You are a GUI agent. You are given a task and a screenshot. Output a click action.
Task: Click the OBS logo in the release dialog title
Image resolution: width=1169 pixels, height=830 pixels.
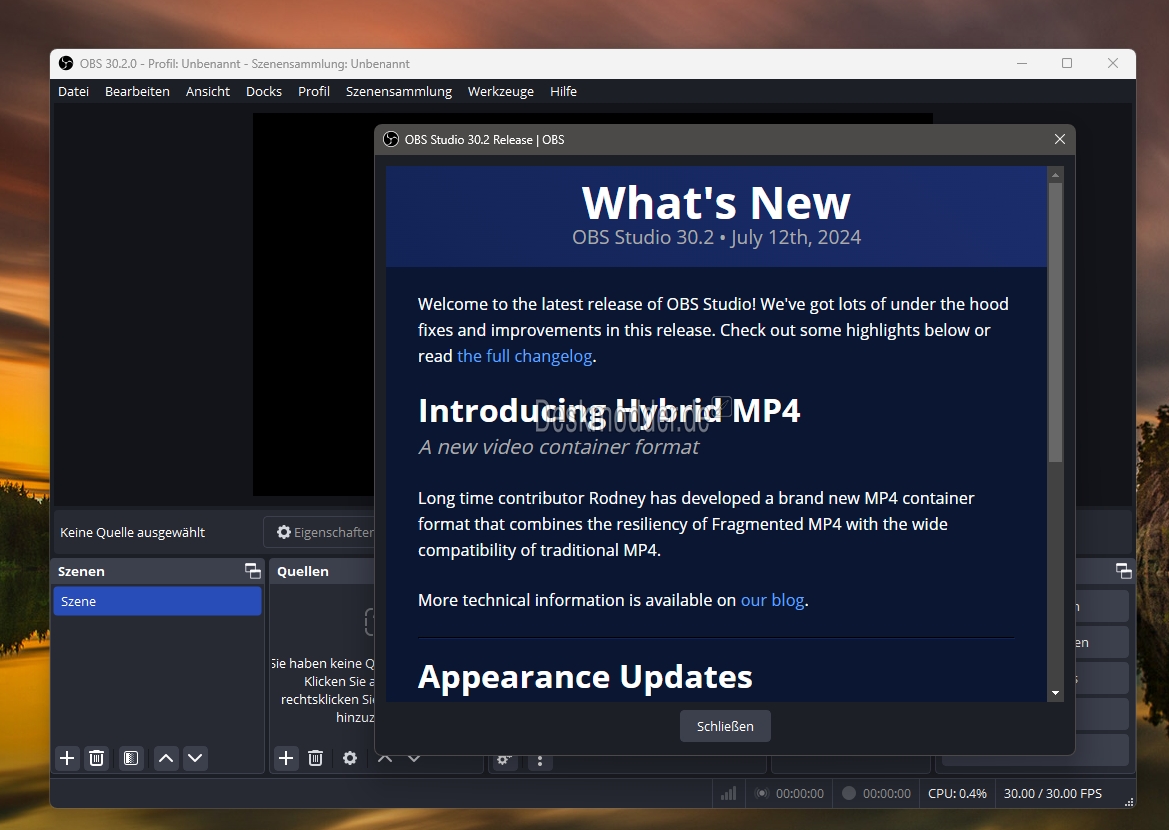click(x=391, y=139)
